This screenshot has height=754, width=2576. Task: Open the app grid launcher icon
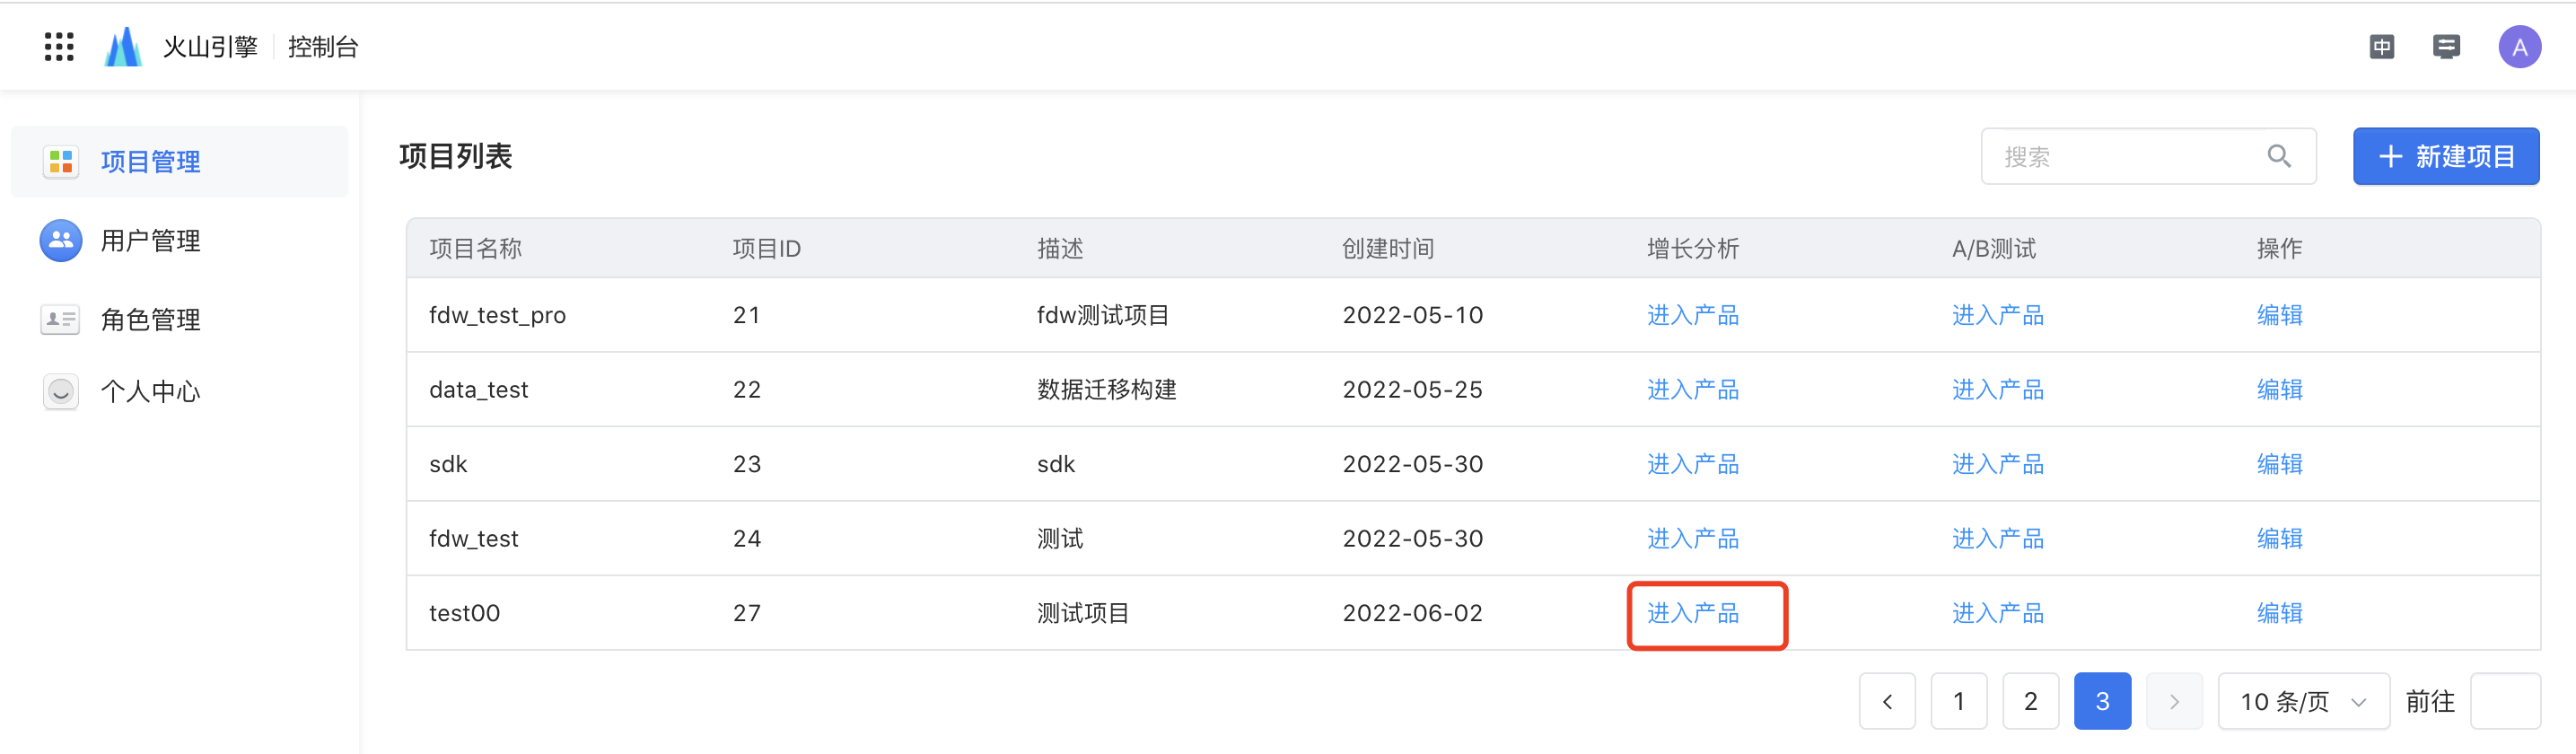(x=59, y=47)
